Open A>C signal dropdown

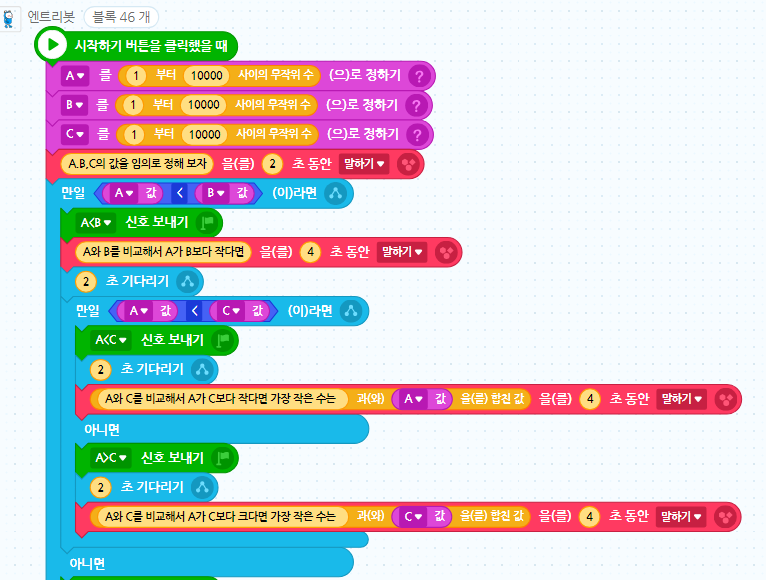click(x=111, y=458)
